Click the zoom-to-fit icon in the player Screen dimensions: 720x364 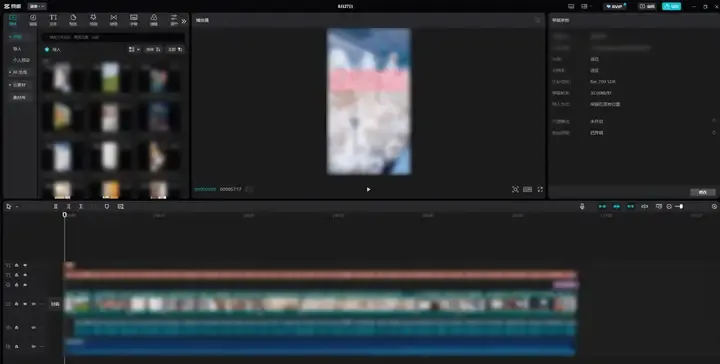point(515,189)
